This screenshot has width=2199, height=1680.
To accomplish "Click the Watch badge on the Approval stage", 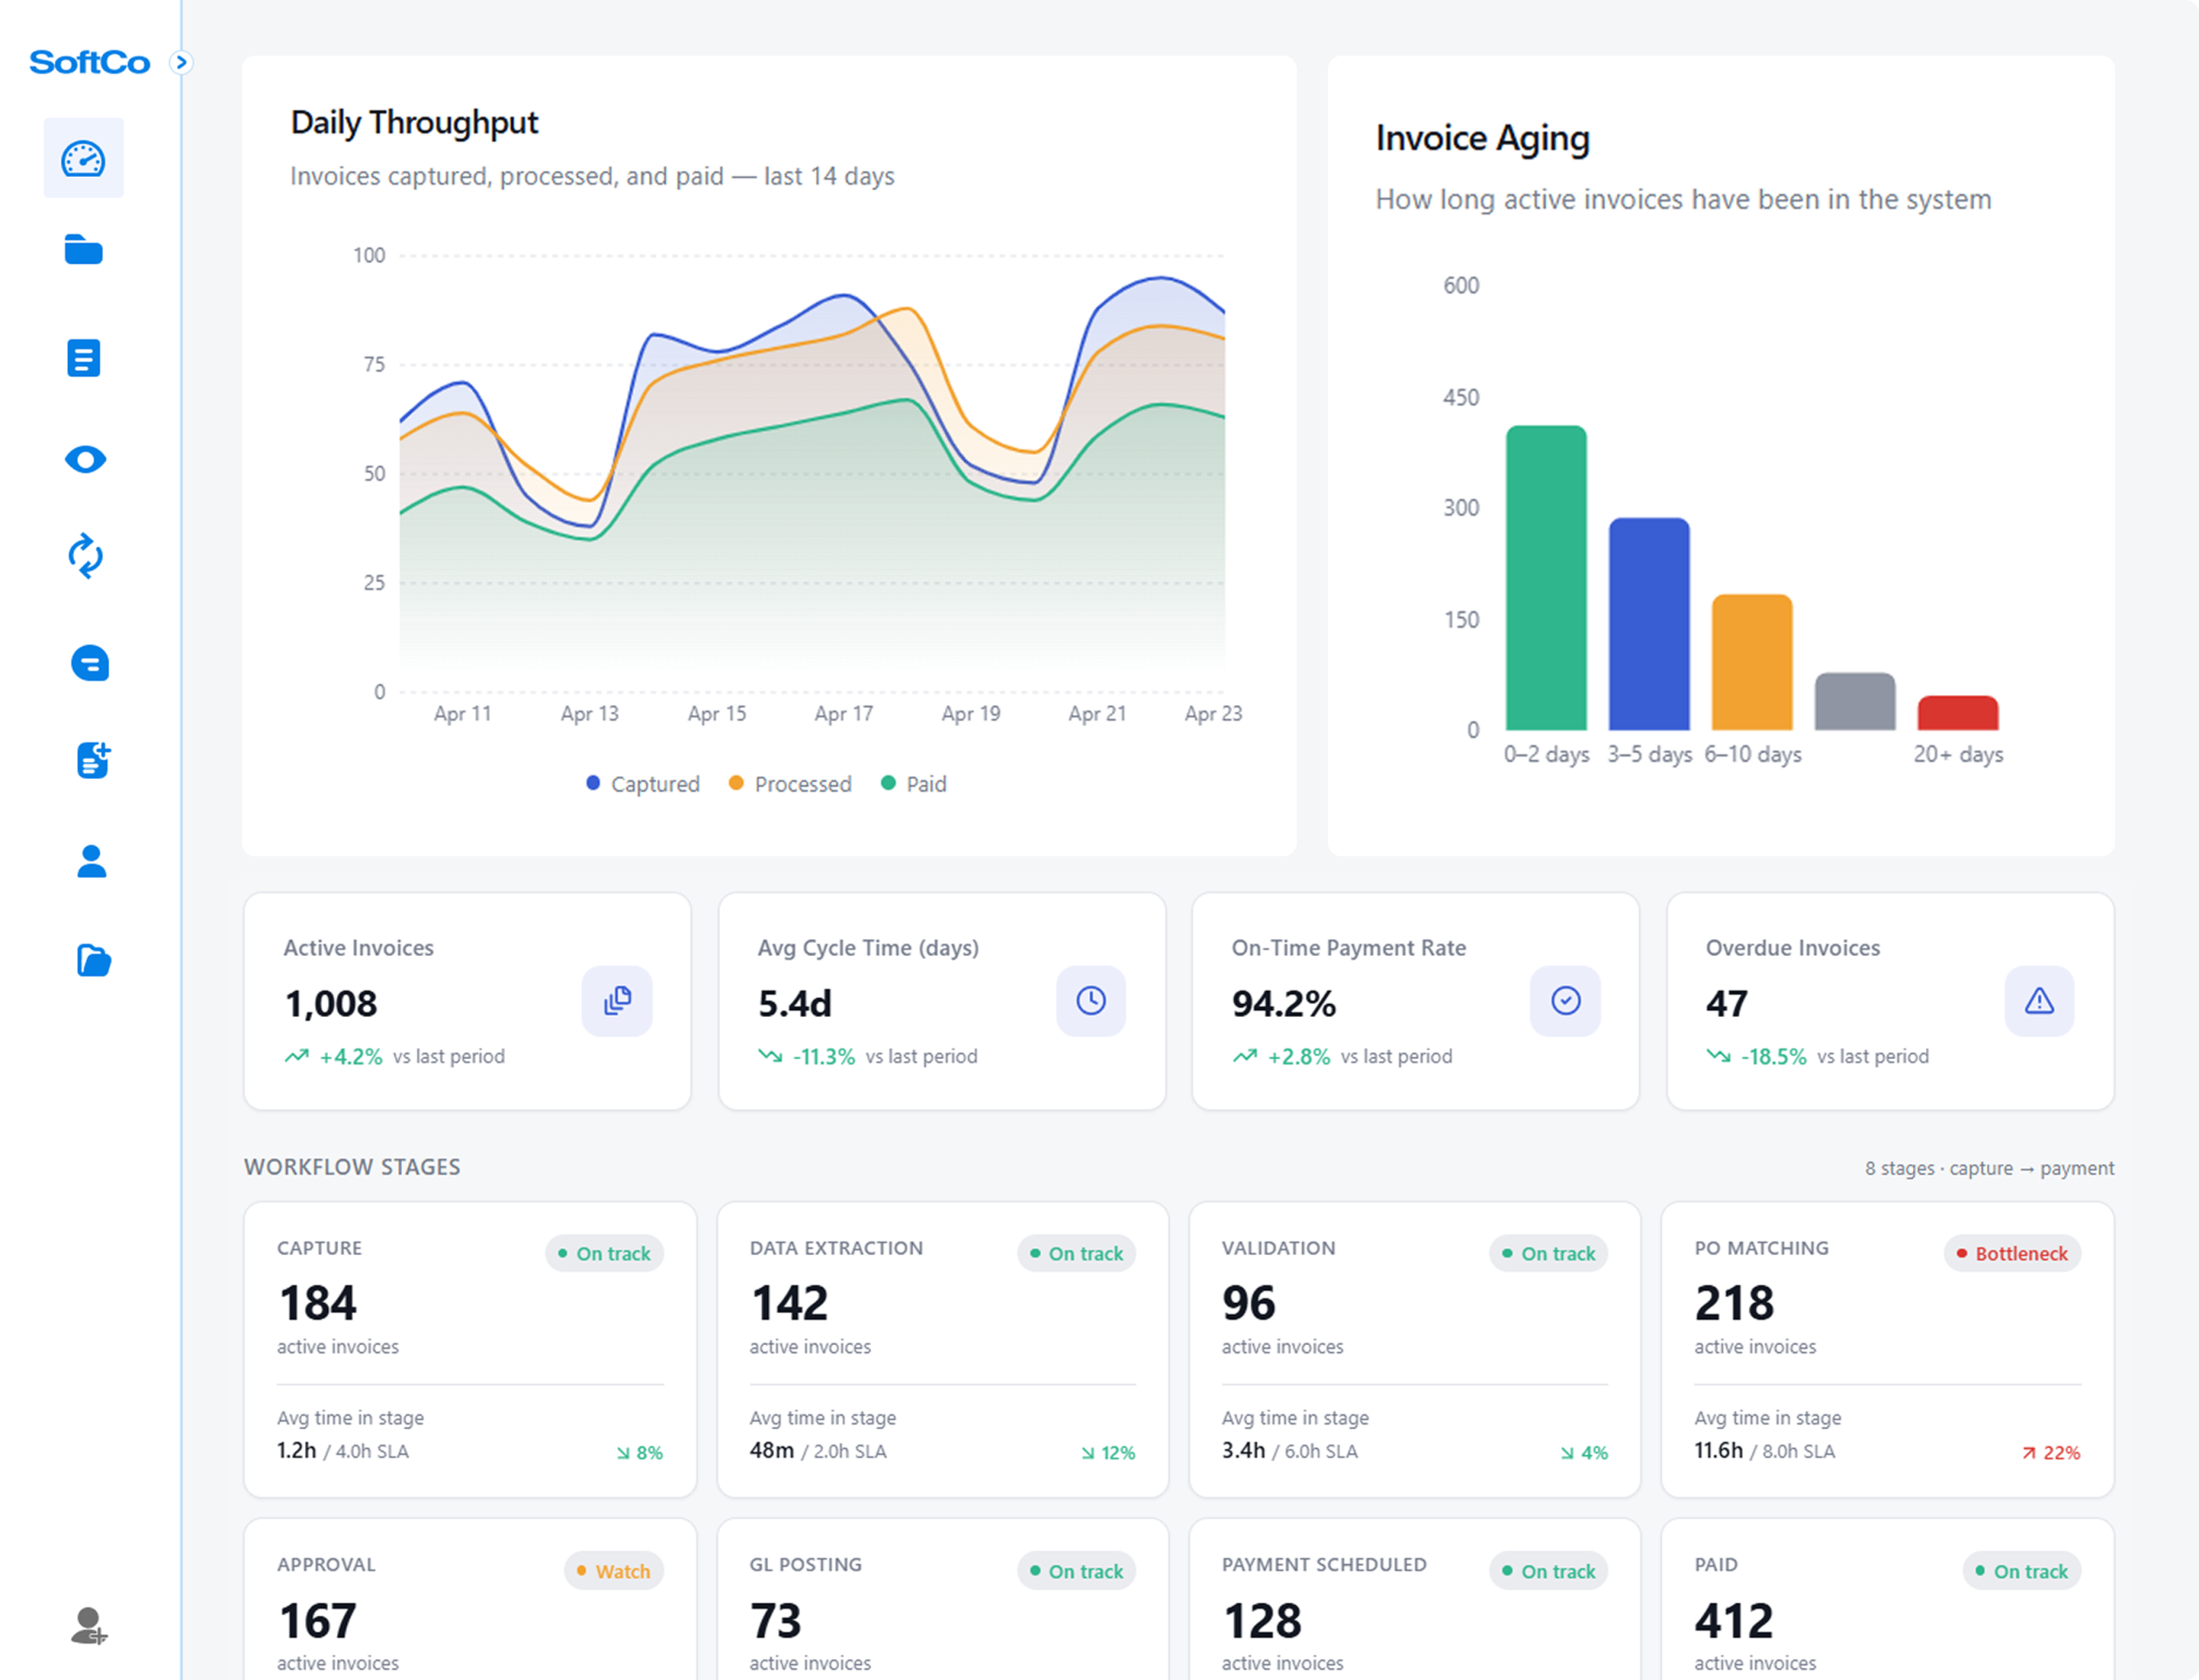I will tap(614, 1570).
